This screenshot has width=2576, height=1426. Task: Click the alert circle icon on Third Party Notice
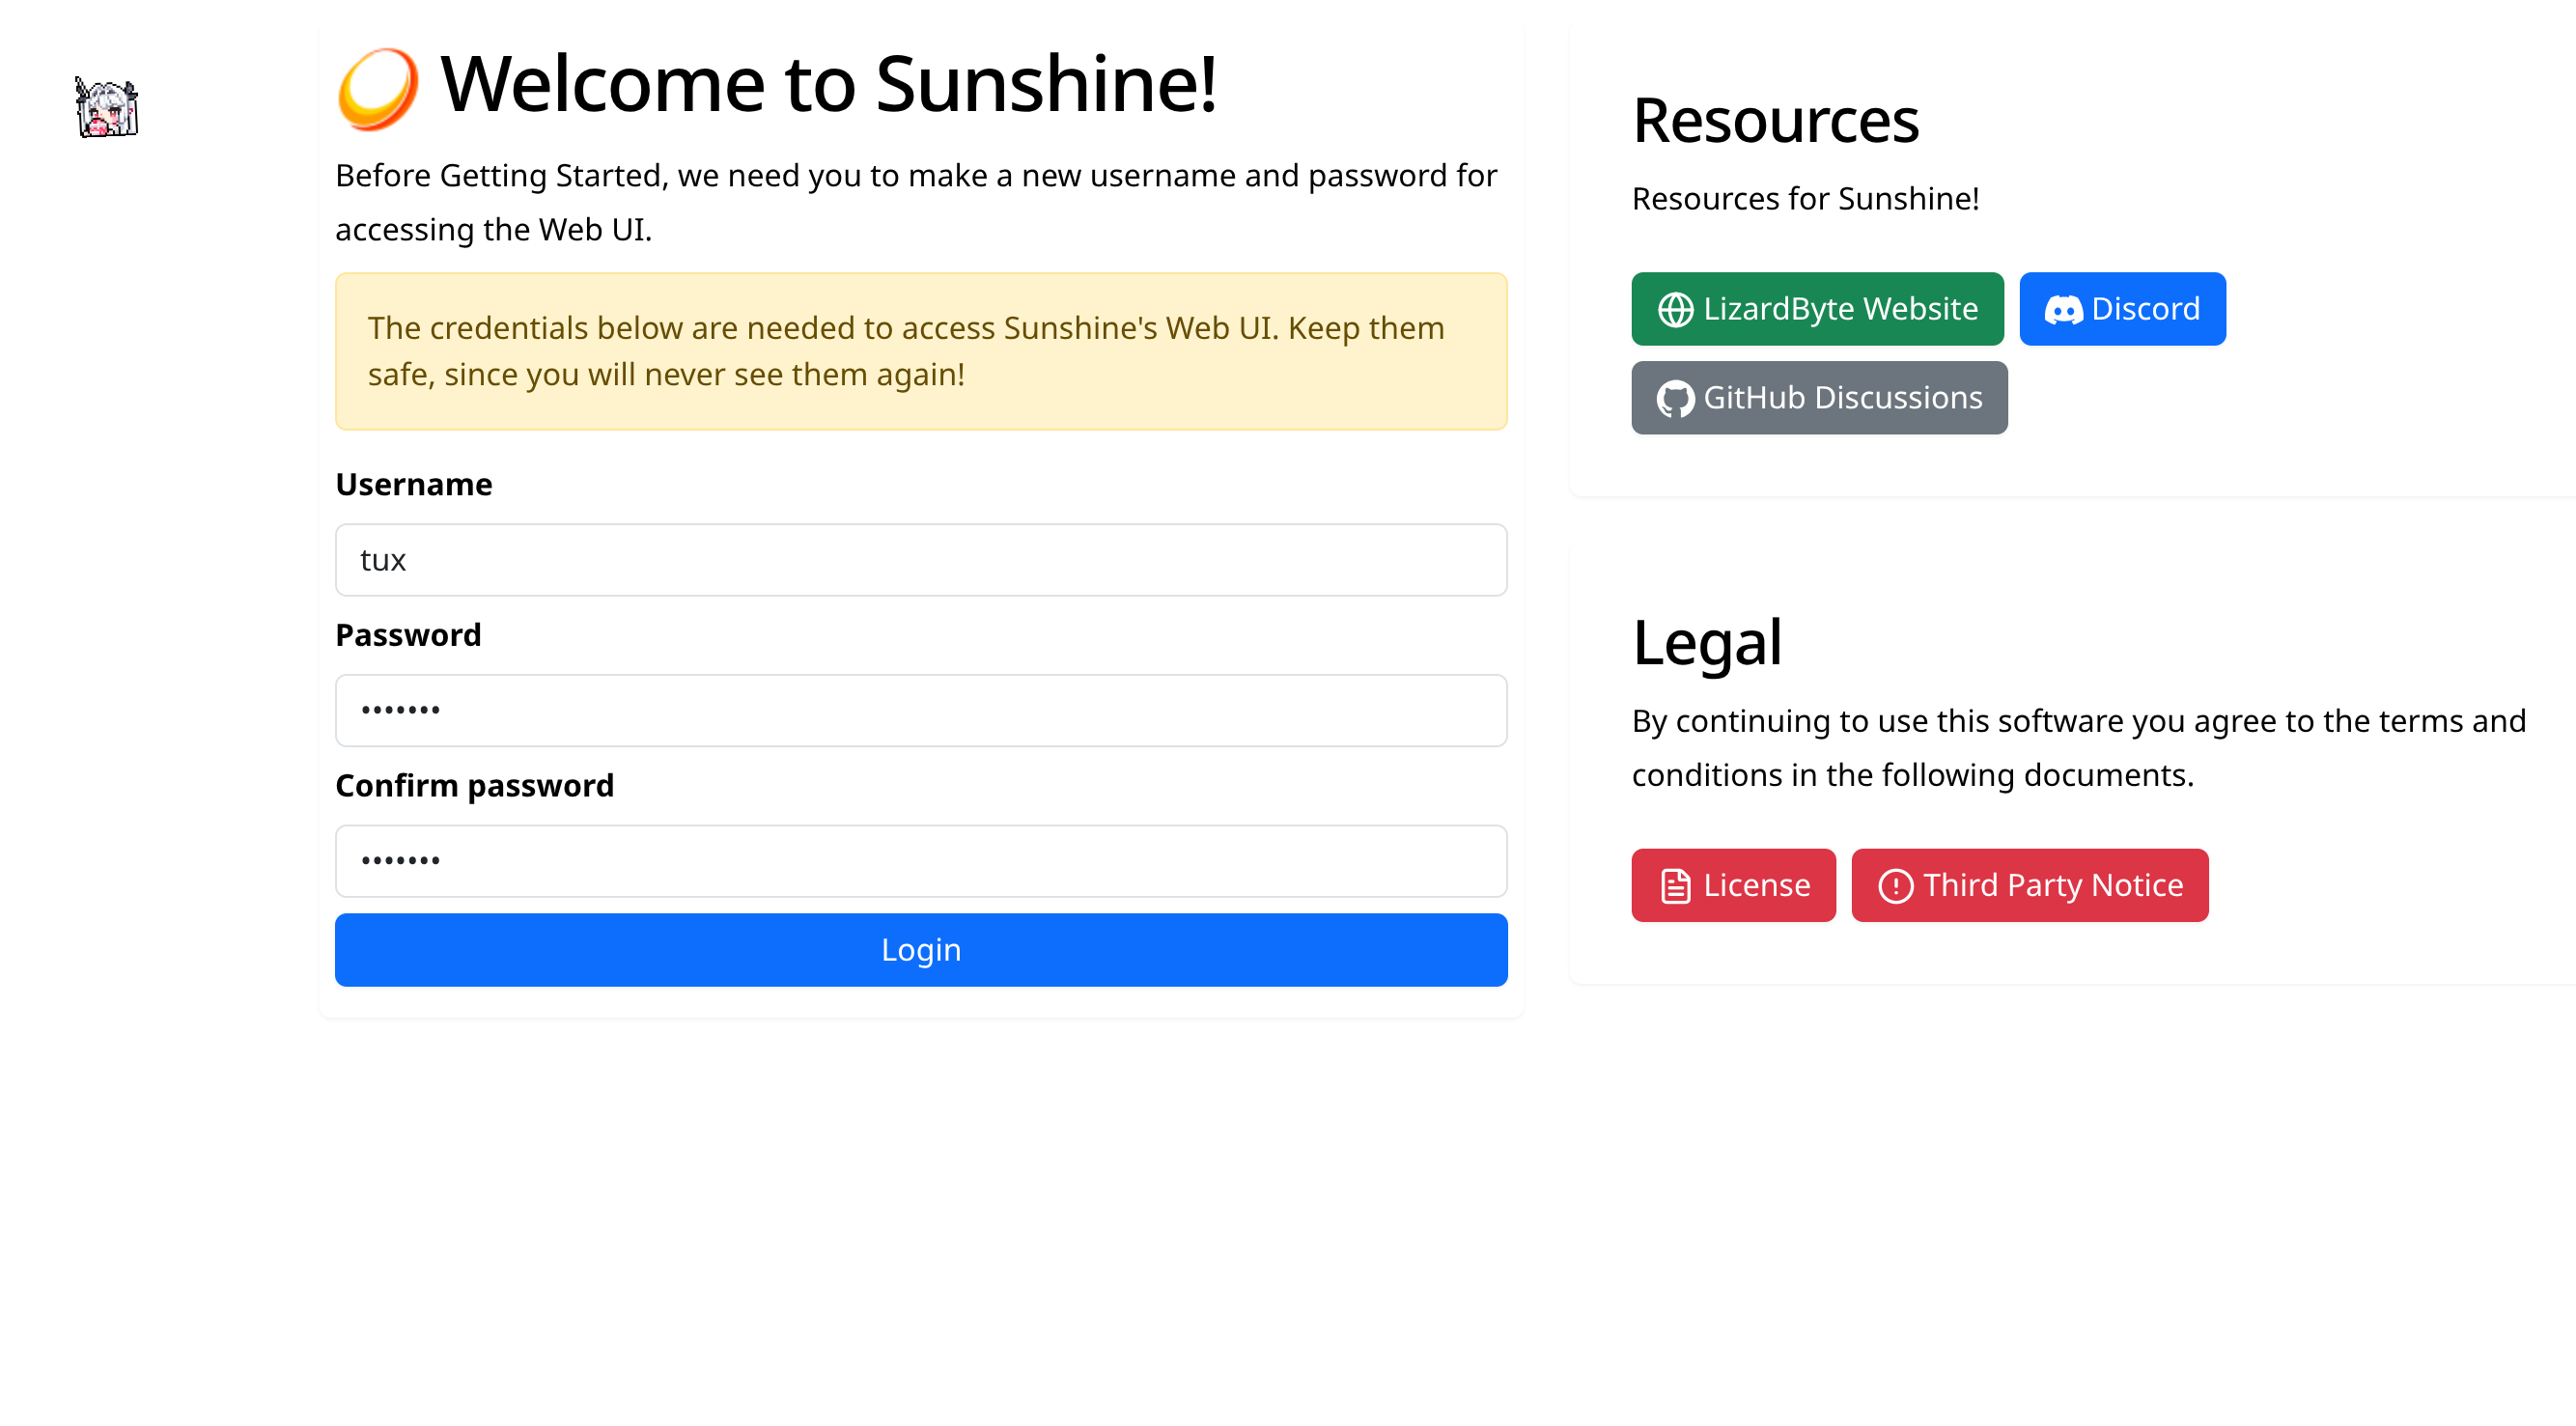point(1895,886)
